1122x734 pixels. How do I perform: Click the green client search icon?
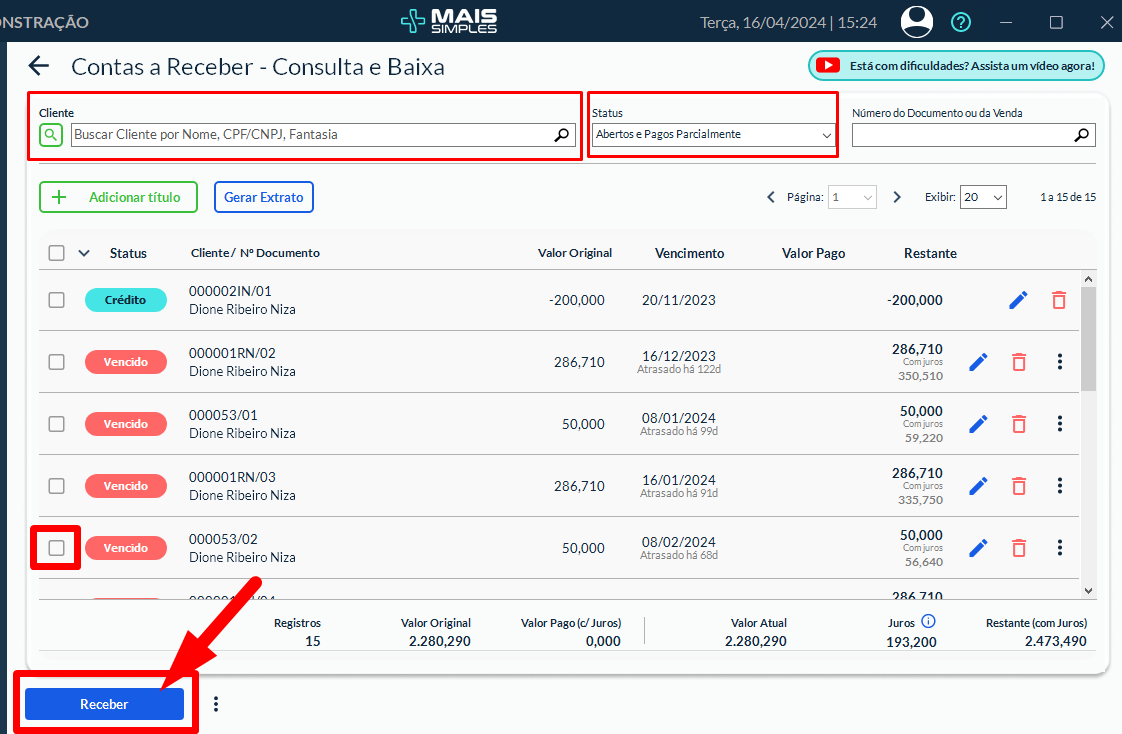(51, 135)
